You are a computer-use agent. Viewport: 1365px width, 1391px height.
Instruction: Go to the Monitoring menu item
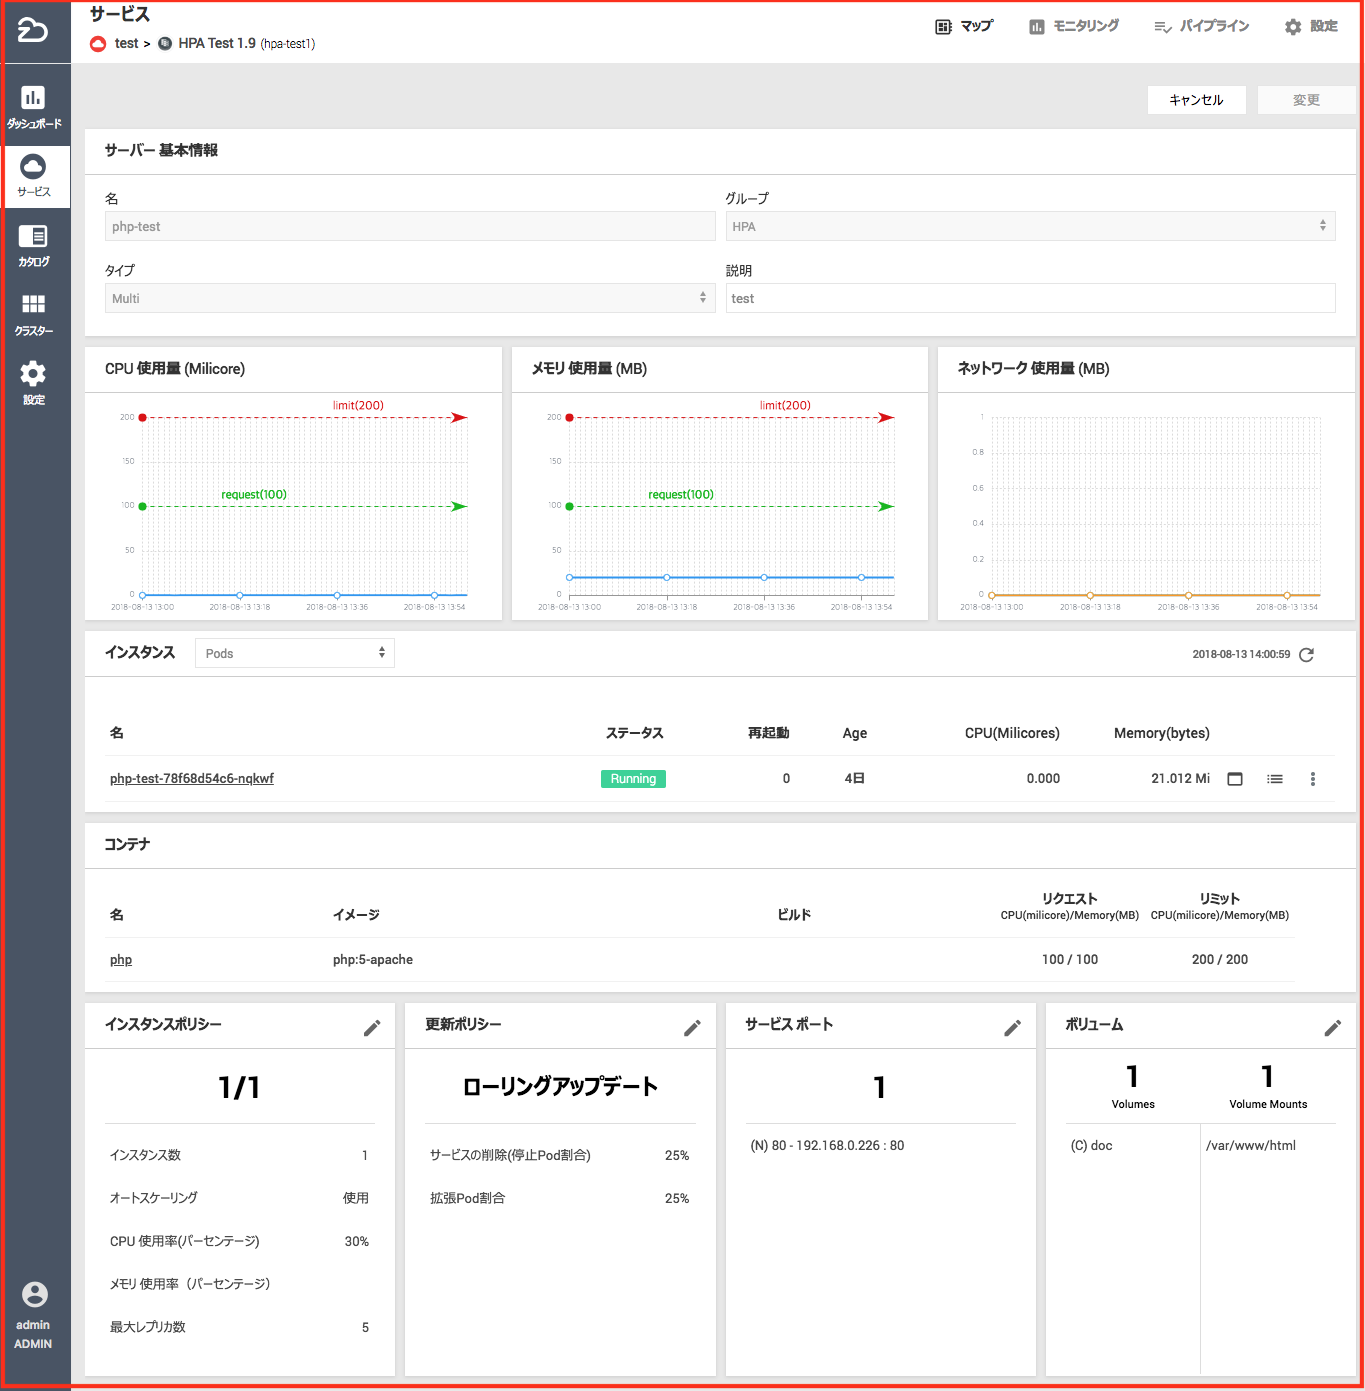point(1074,27)
